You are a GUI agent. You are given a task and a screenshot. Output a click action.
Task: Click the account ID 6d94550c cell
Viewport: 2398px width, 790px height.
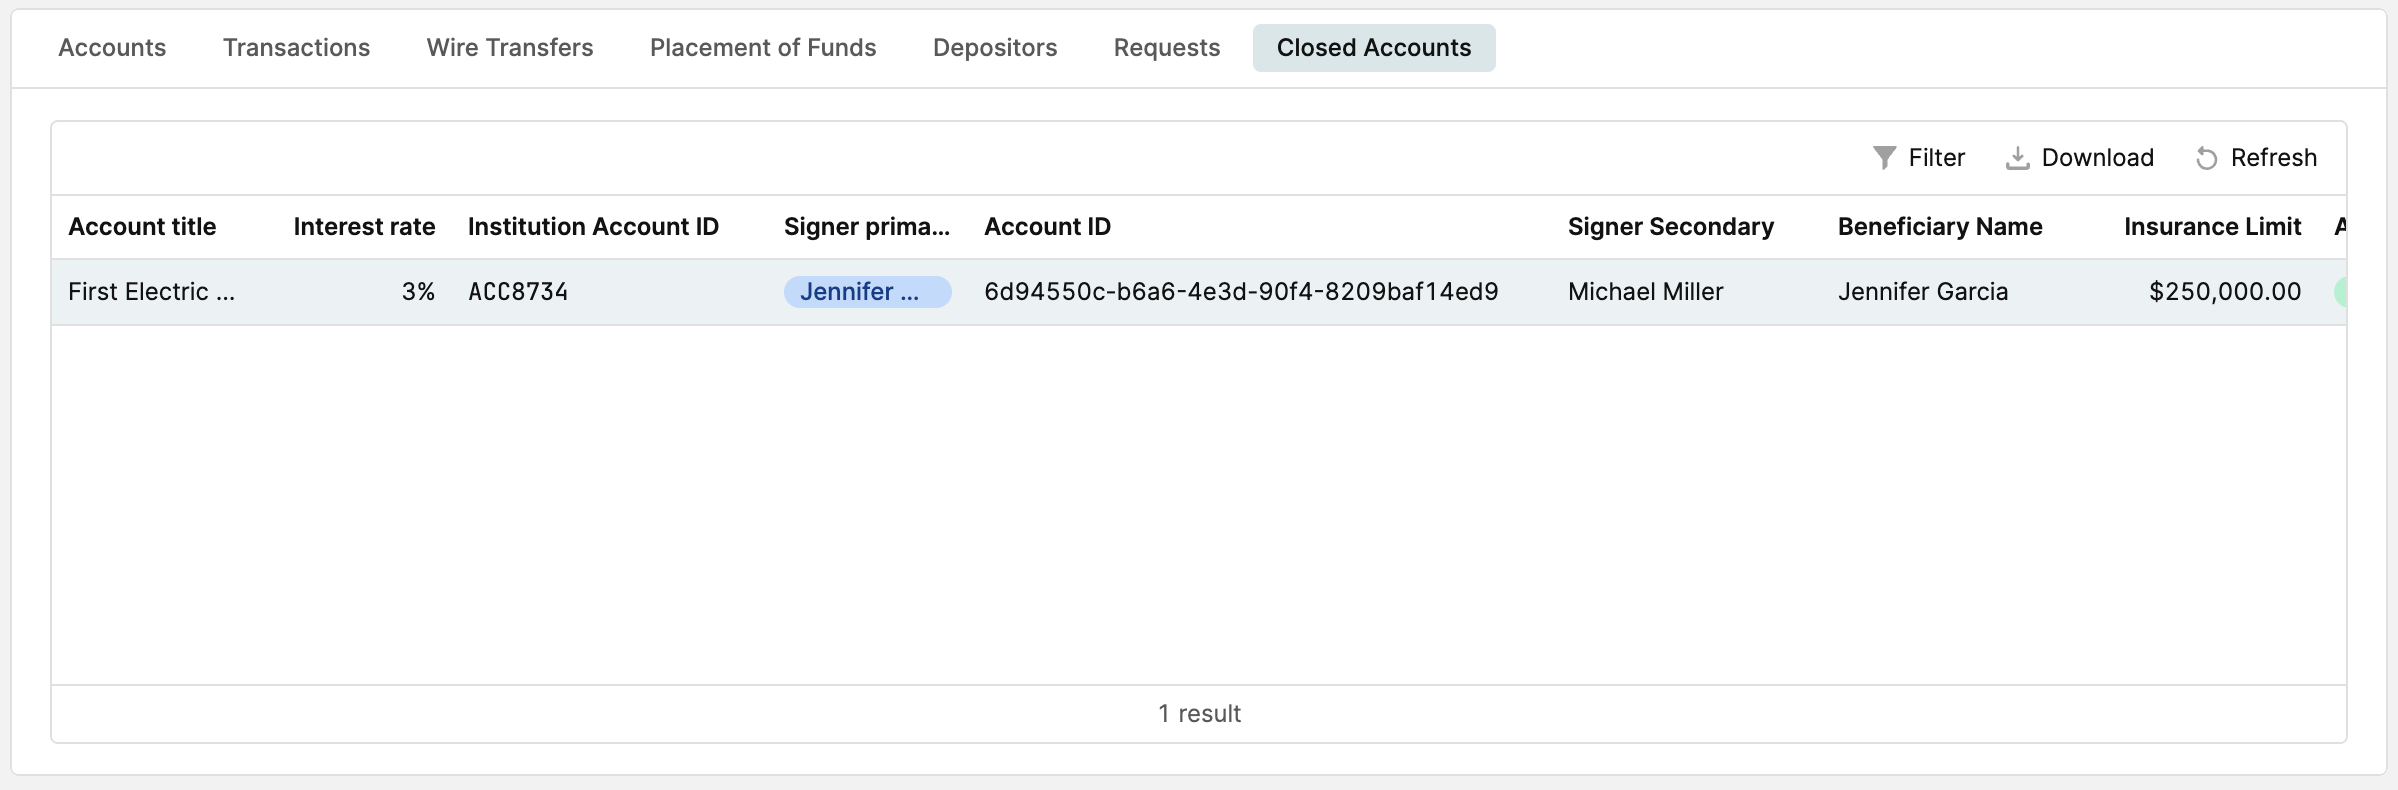[1241, 292]
